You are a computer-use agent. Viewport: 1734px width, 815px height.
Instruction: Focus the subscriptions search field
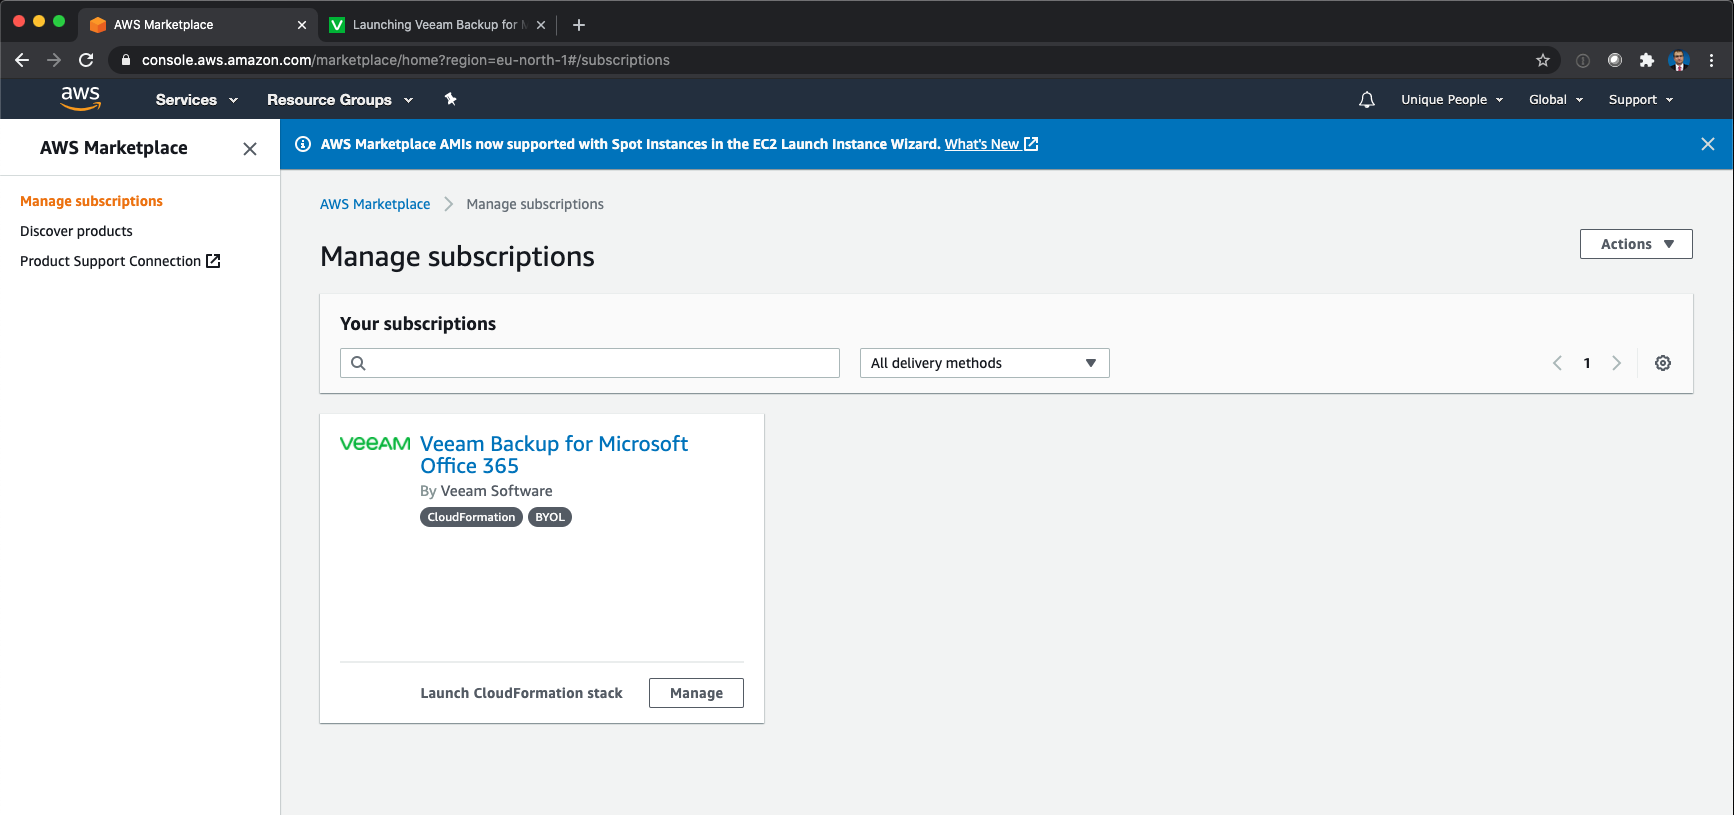pos(590,363)
